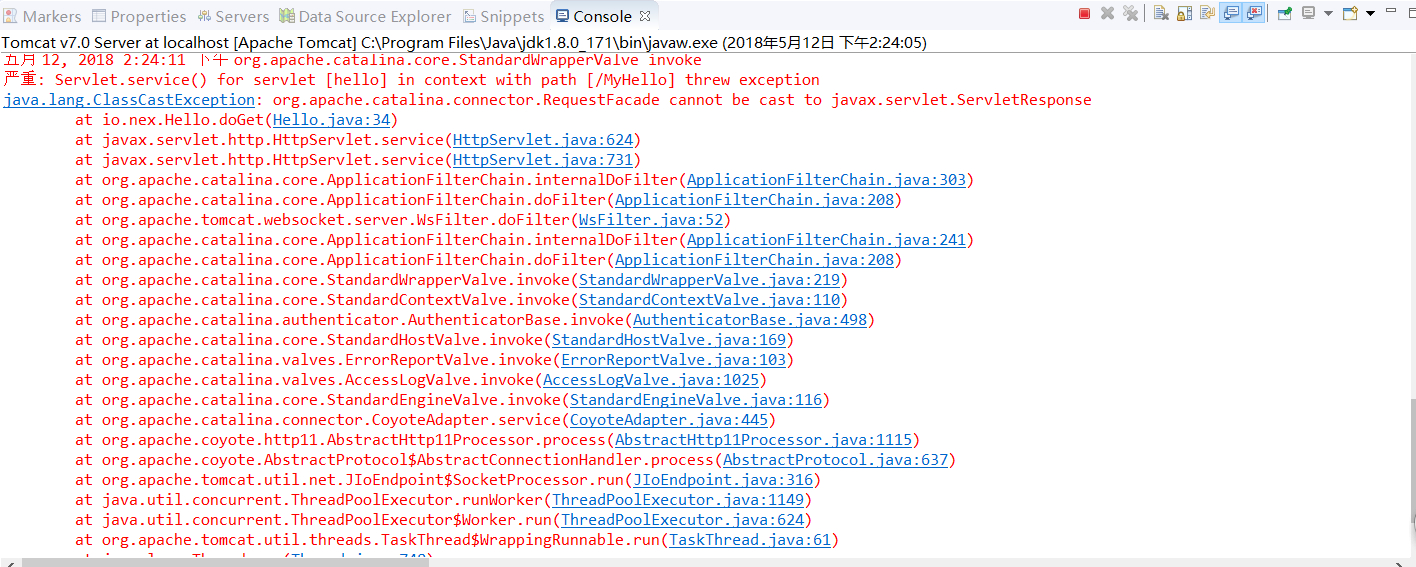Toggle Show Console When Standard Out Changes
This screenshot has height=567, width=1416.
pos(1230,13)
